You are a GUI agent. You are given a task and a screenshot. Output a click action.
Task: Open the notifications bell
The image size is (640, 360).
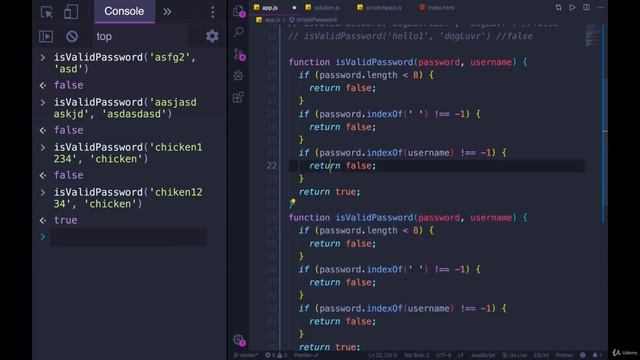(596, 355)
